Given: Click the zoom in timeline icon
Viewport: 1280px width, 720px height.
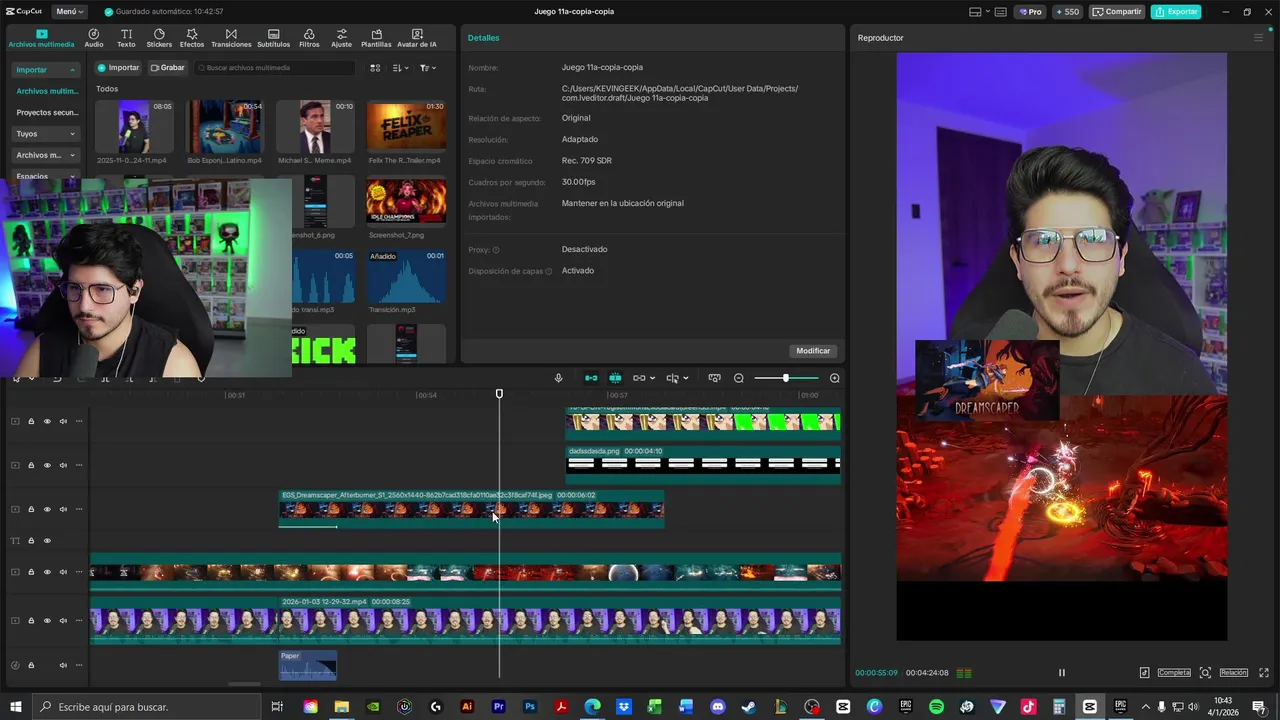Looking at the screenshot, I should coord(835,378).
